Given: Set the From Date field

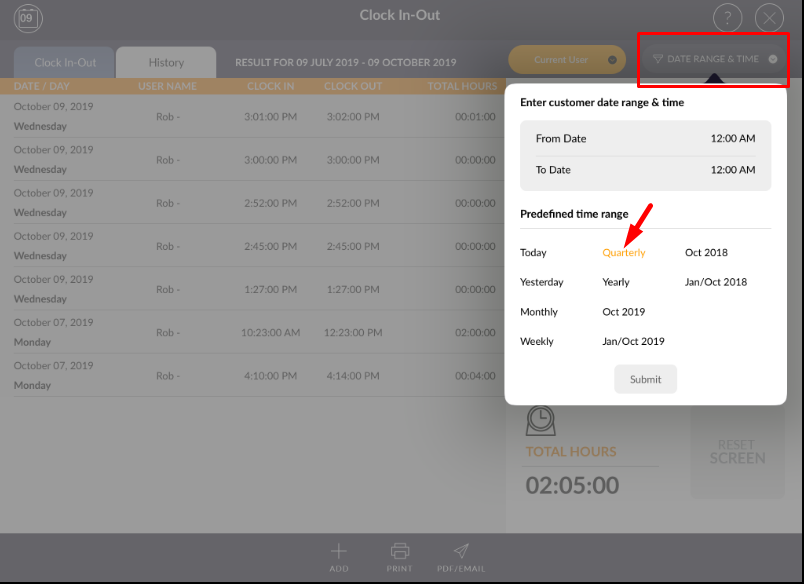Looking at the screenshot, I should pos(645,139).
